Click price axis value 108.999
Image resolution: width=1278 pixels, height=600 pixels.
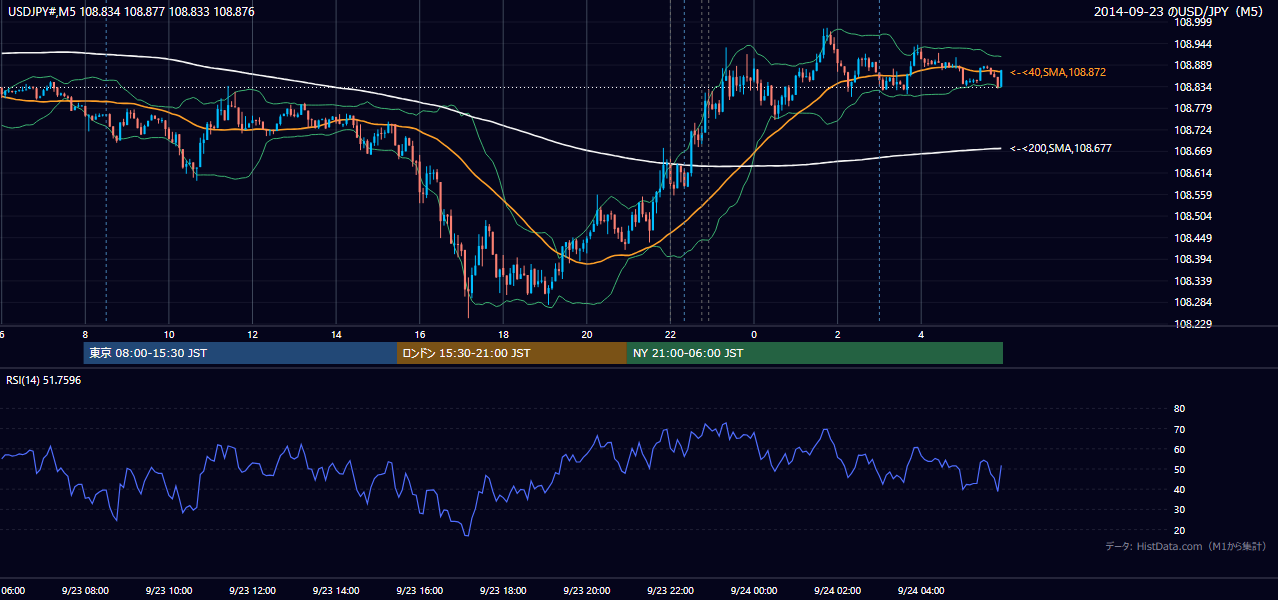coord(1193,21)
